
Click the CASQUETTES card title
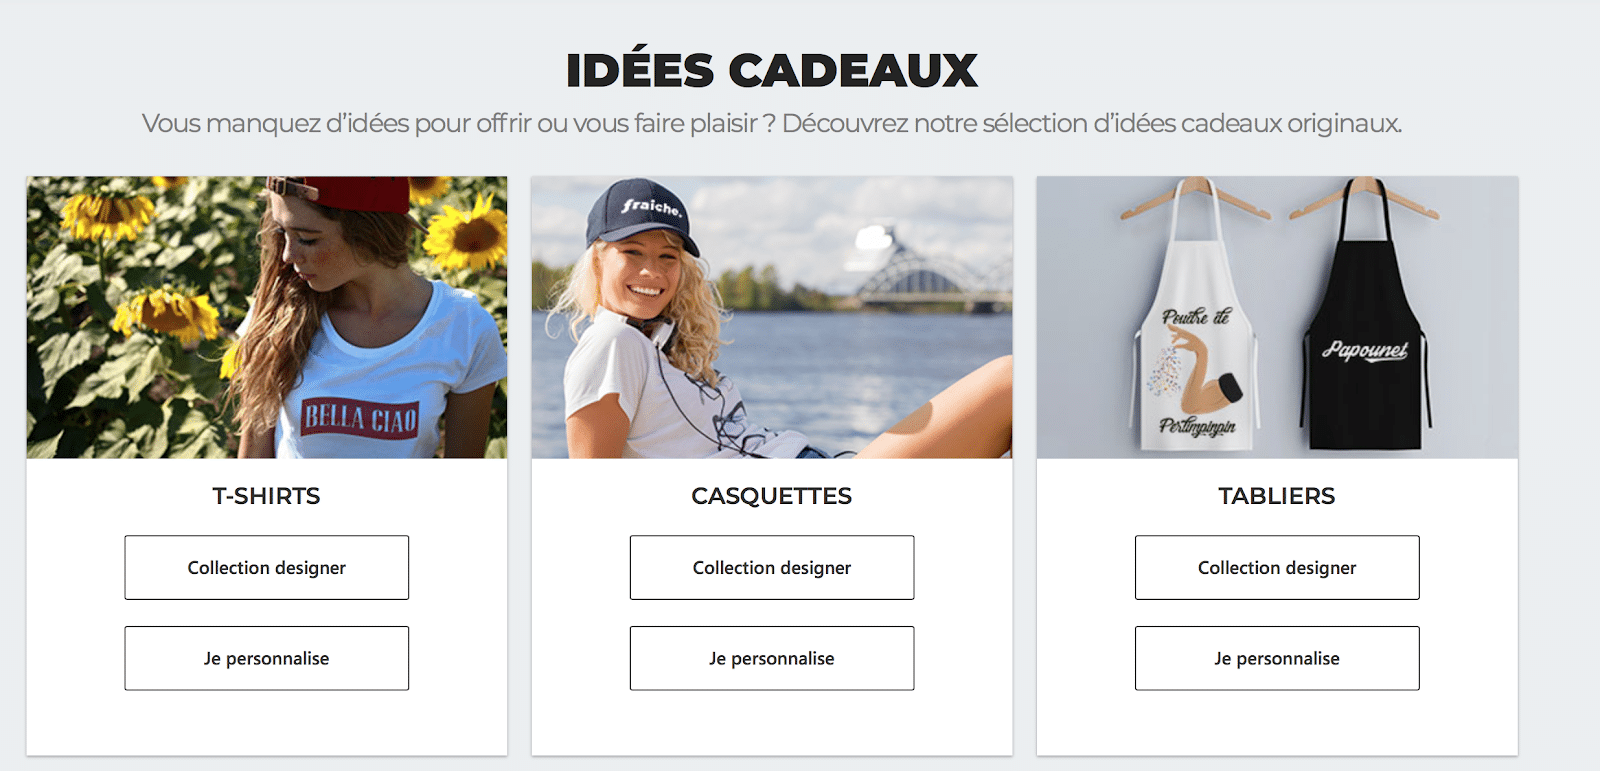tap(771, 496)
